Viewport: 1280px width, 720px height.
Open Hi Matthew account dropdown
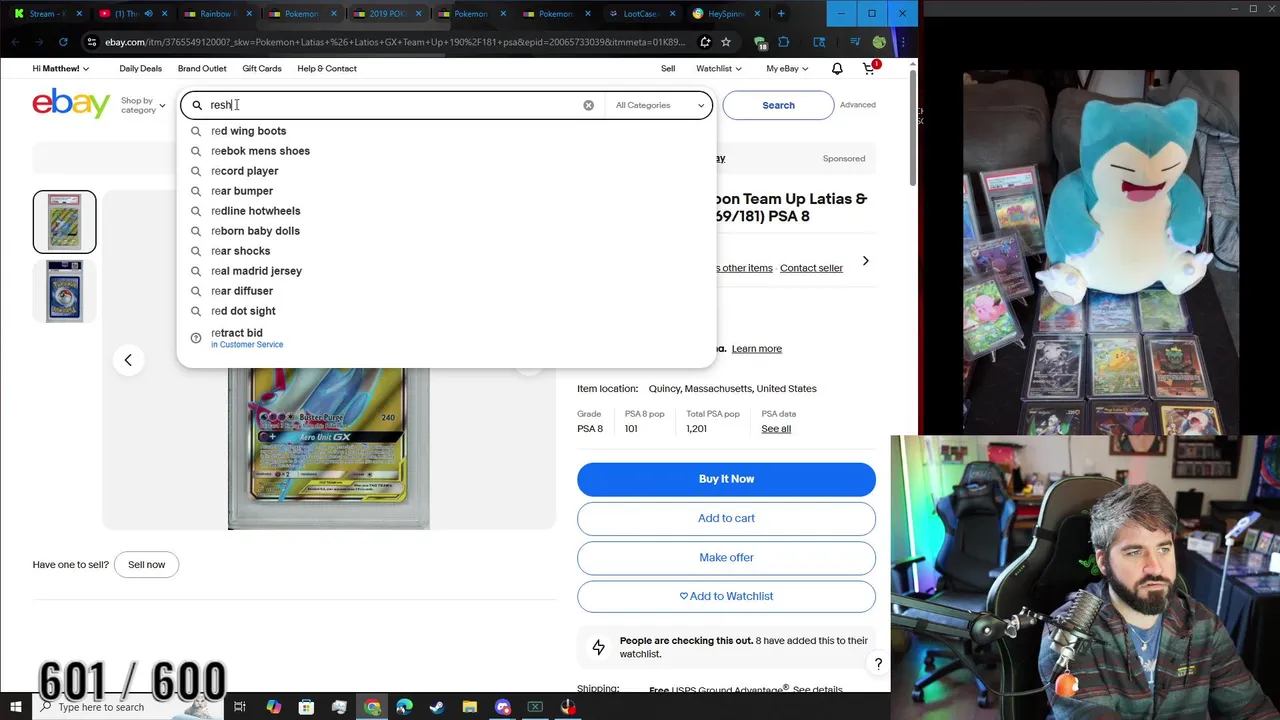[61, 69]
